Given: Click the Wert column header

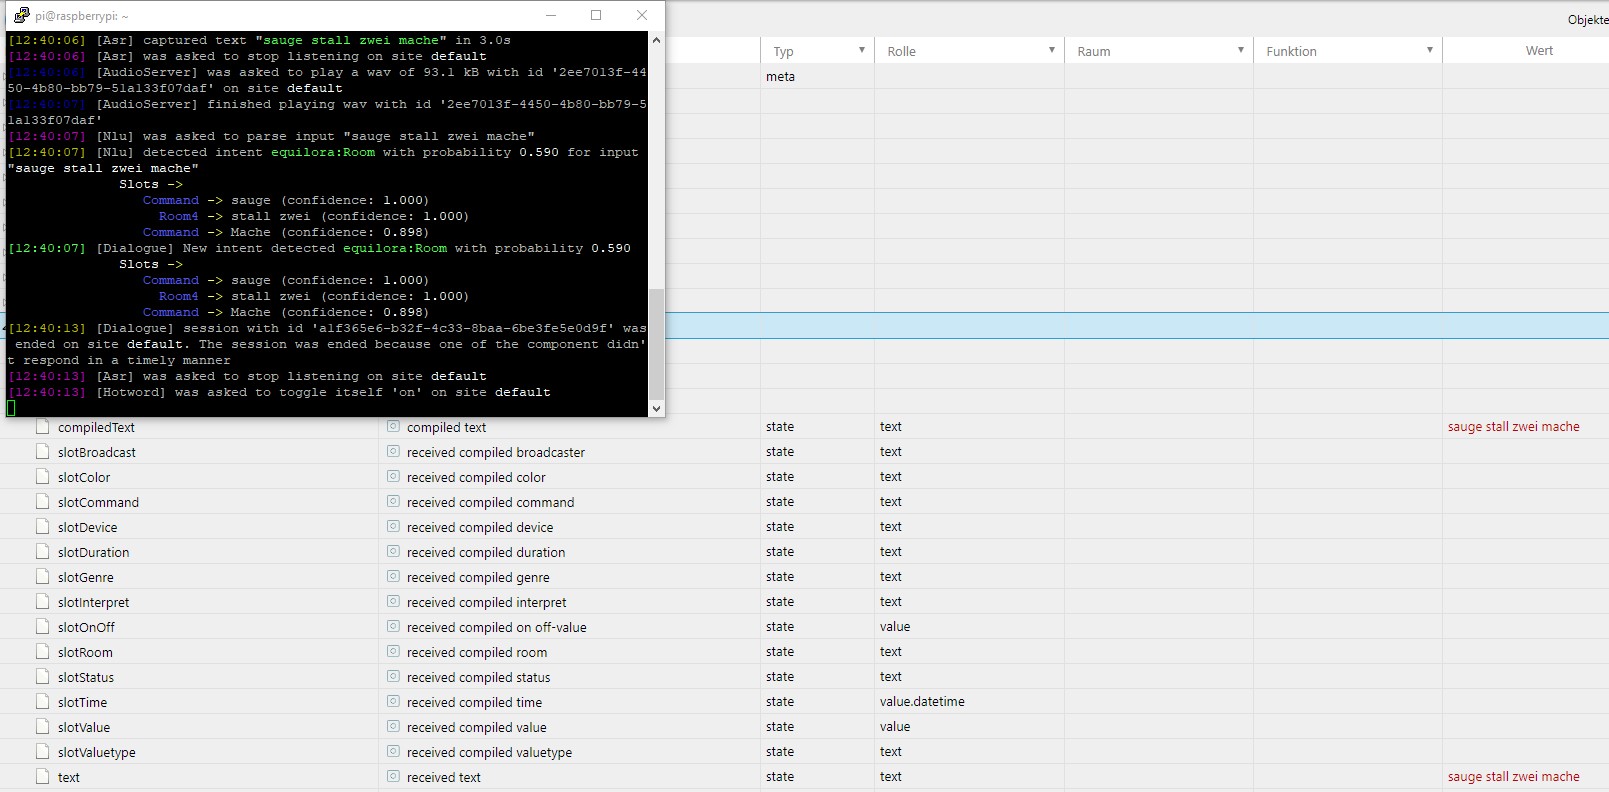Looking at the screenshot, I should point(1538,51).
